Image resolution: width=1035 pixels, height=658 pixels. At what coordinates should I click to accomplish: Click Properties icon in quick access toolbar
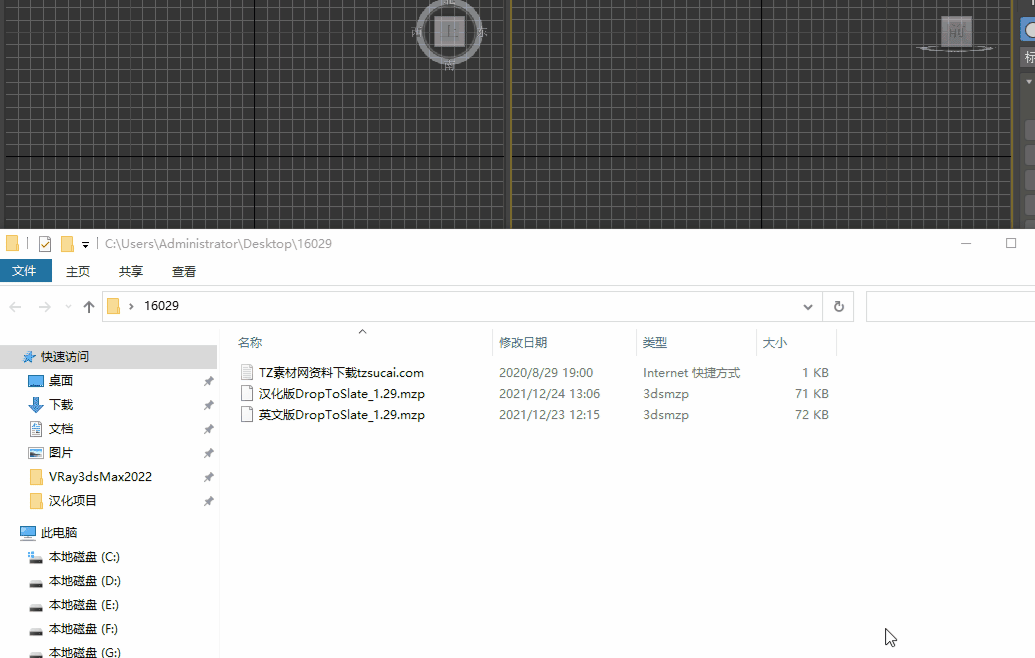point(45,244)
